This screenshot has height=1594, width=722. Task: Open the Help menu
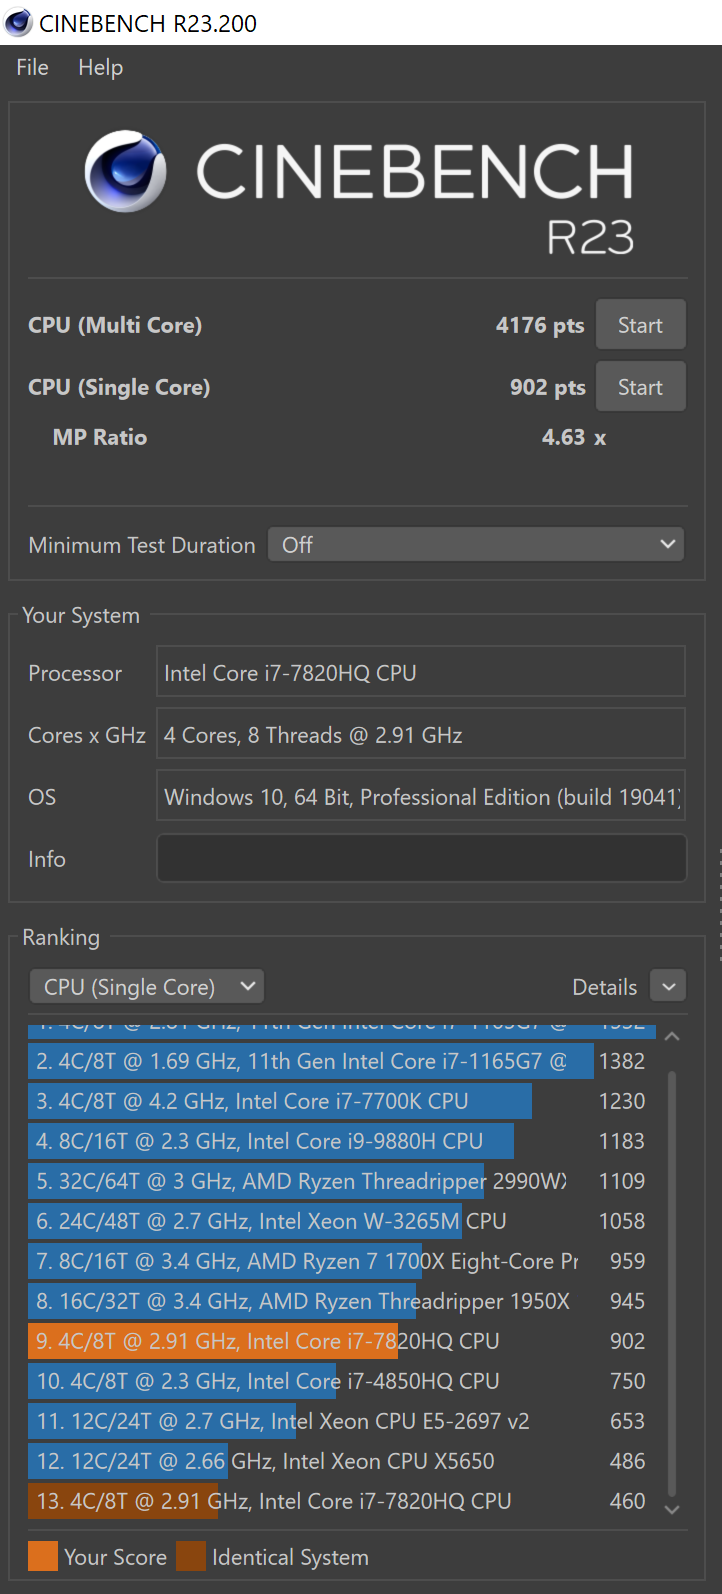point(101,67)
